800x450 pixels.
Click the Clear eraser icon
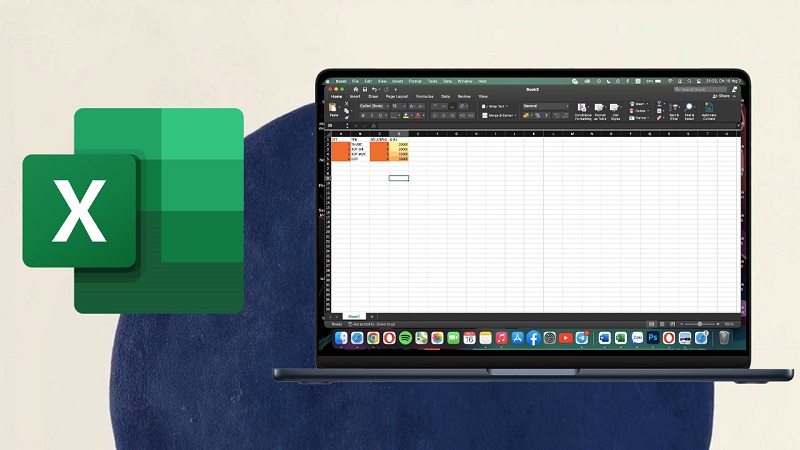pos(659,118)
